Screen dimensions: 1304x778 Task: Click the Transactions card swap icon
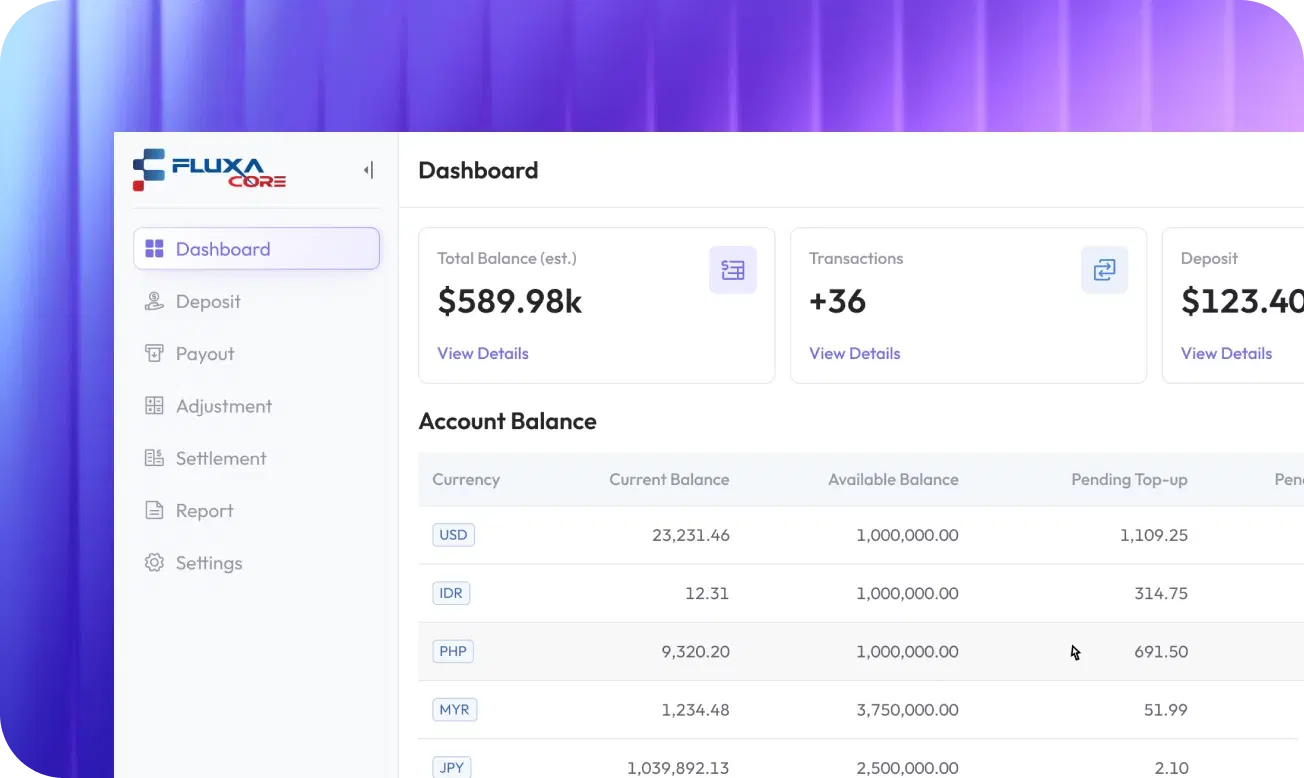1105,270
